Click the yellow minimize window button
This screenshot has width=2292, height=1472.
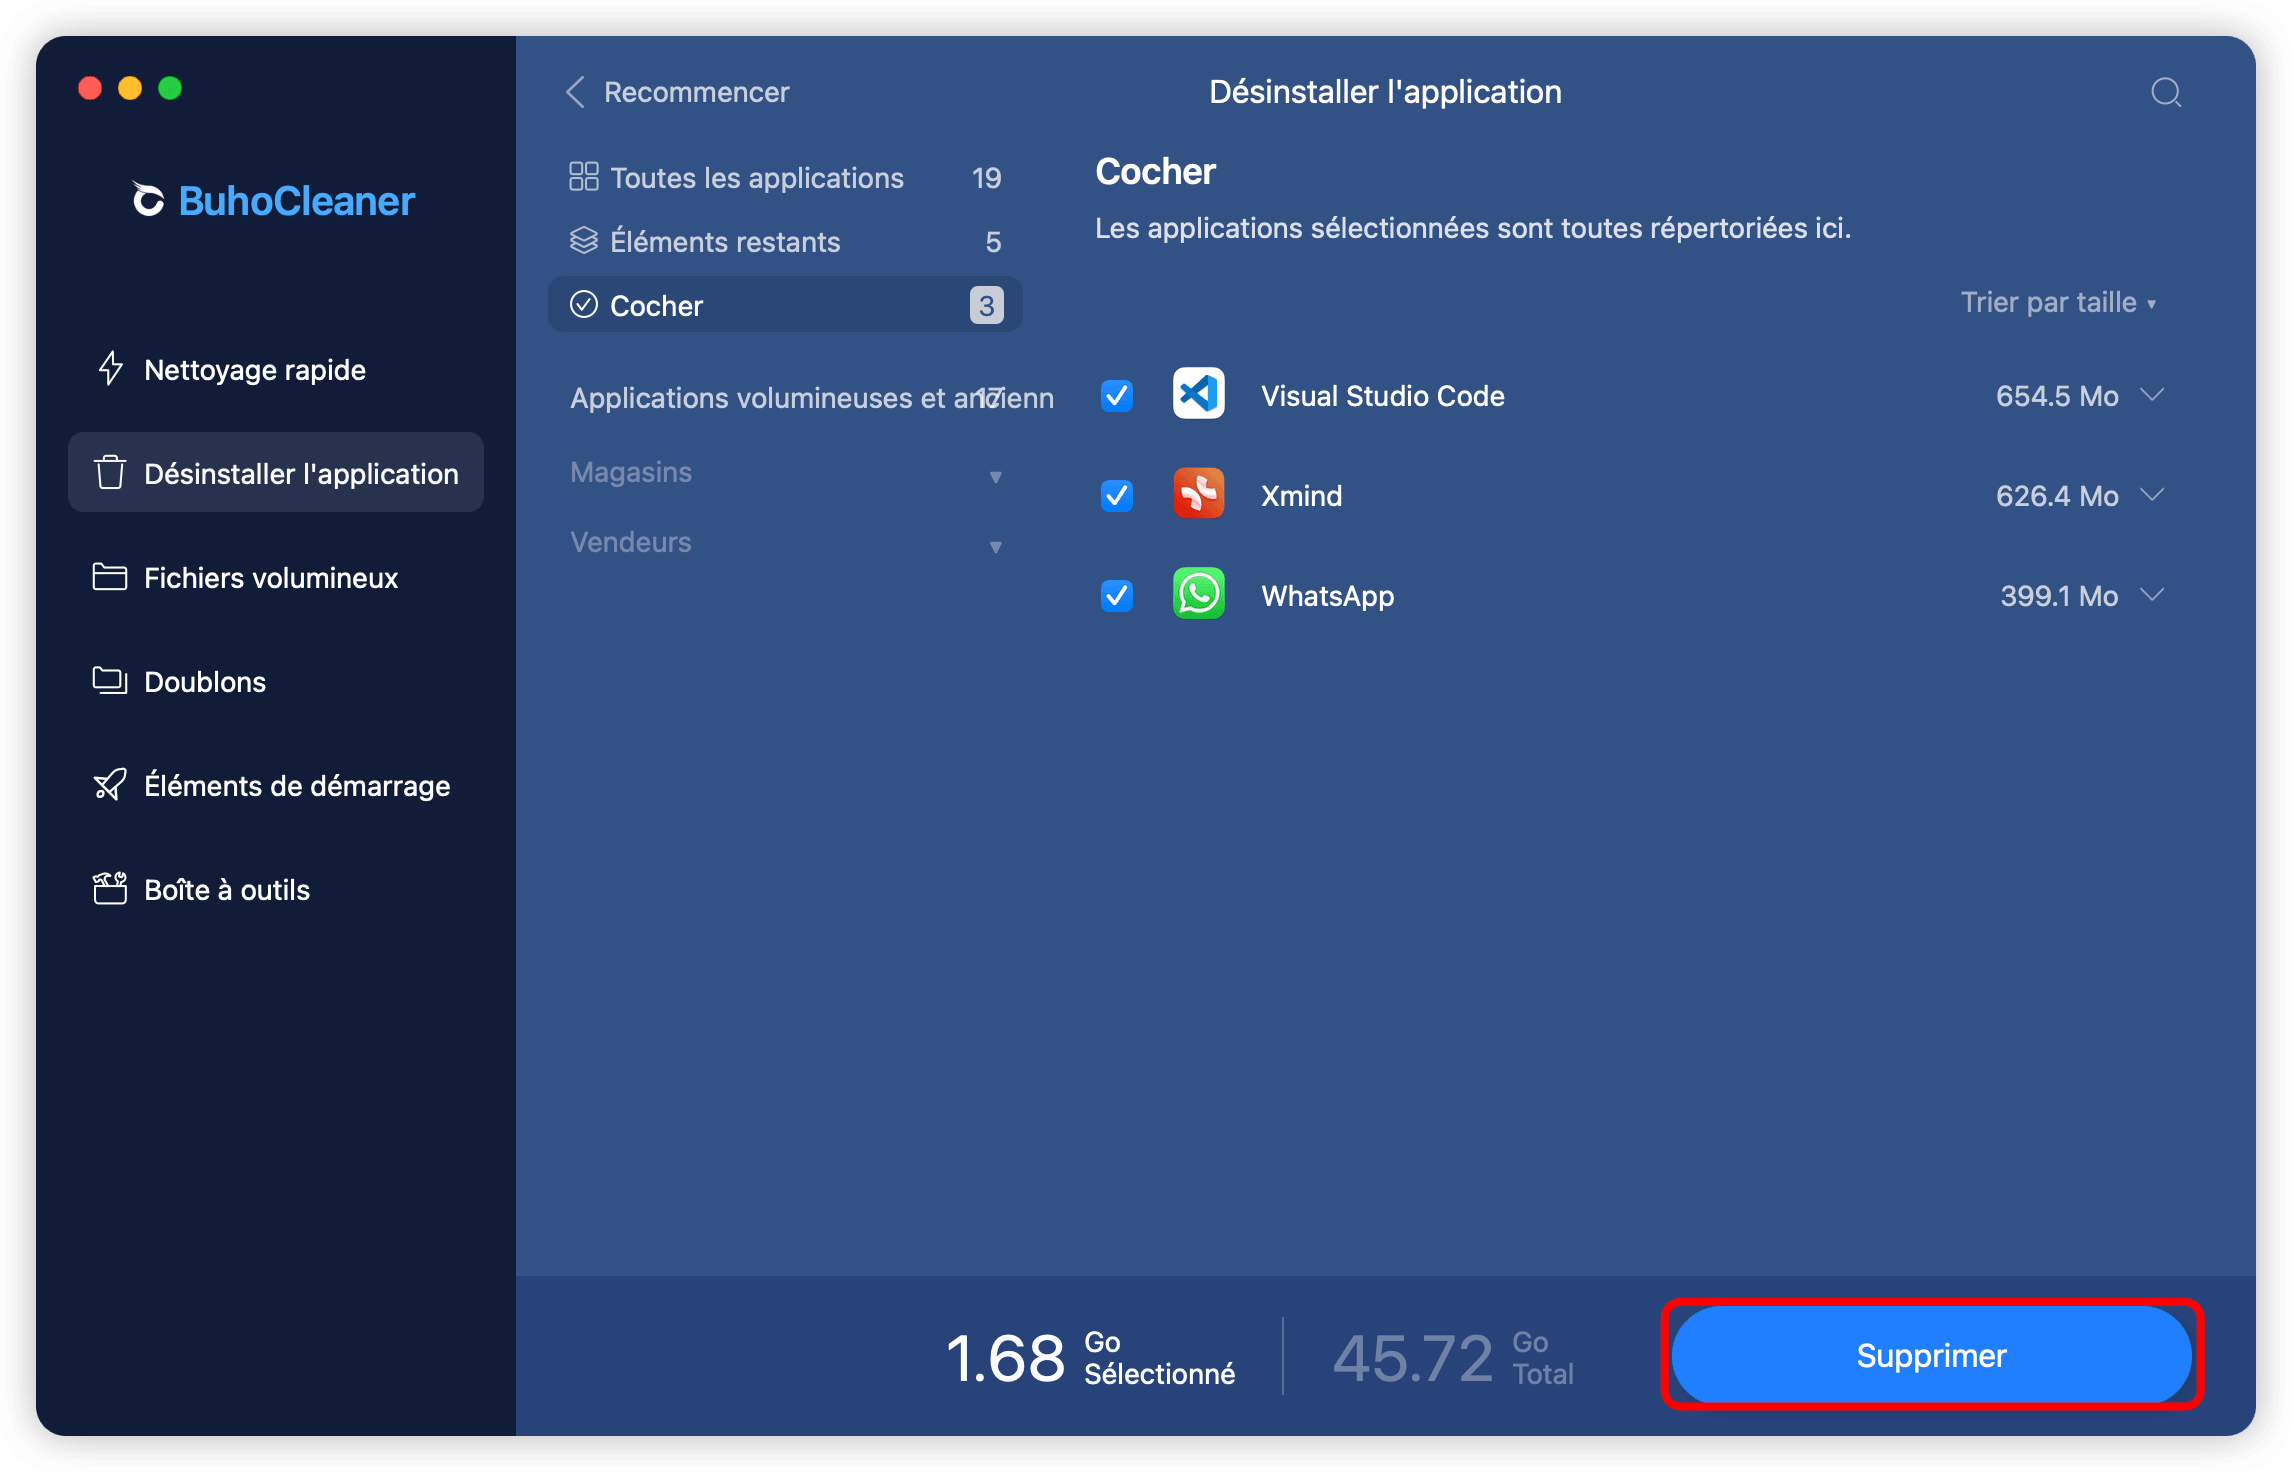[x=130, y=88]
